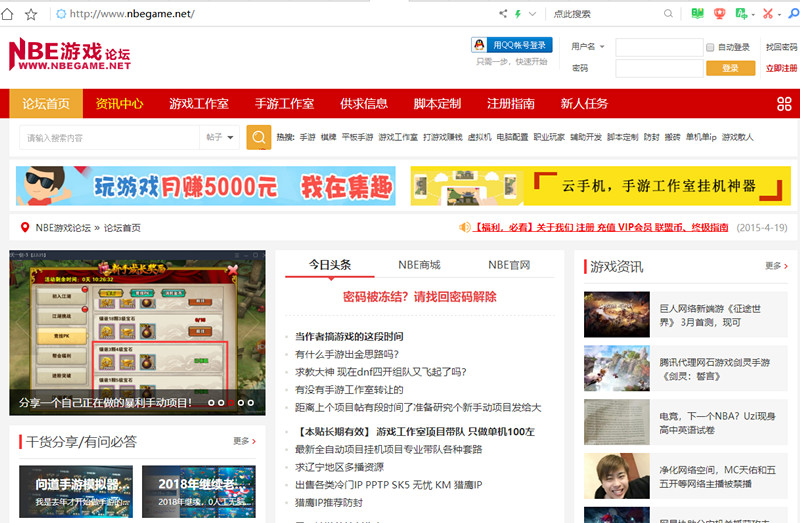800x523 pixels.
Task: Open the 玩游戏月赚5000元 banner ad
Action: tap(206, 186)
